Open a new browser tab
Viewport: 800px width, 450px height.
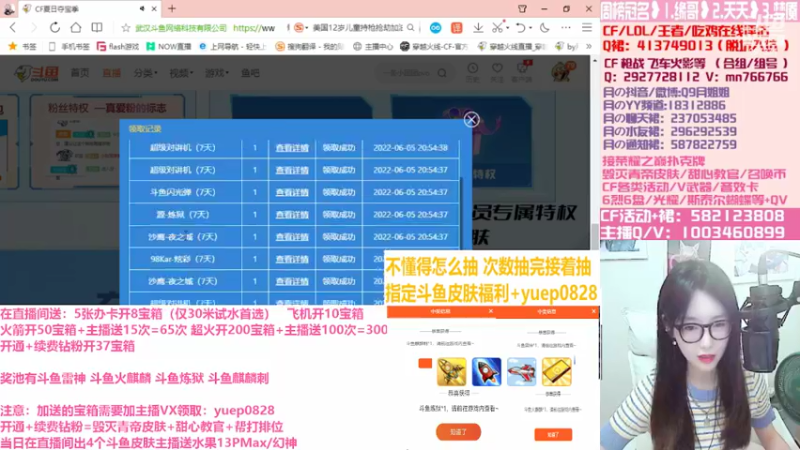point(172,9)
